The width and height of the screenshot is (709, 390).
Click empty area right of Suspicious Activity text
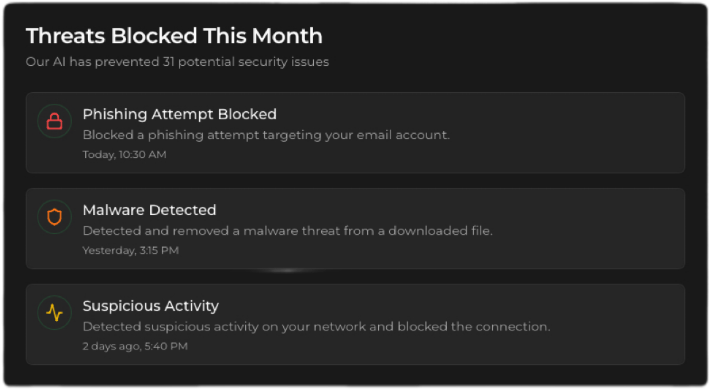617,324
